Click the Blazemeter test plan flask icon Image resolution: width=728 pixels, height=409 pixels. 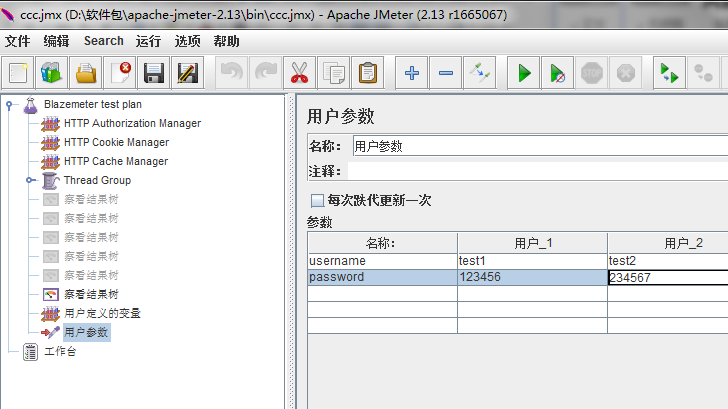click(x=31, y=105)
